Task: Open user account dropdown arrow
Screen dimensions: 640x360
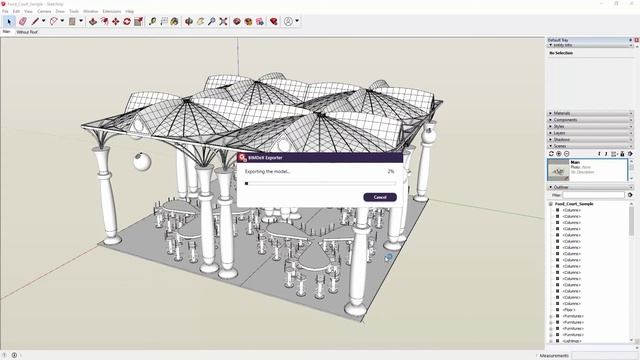Action: 297,21
